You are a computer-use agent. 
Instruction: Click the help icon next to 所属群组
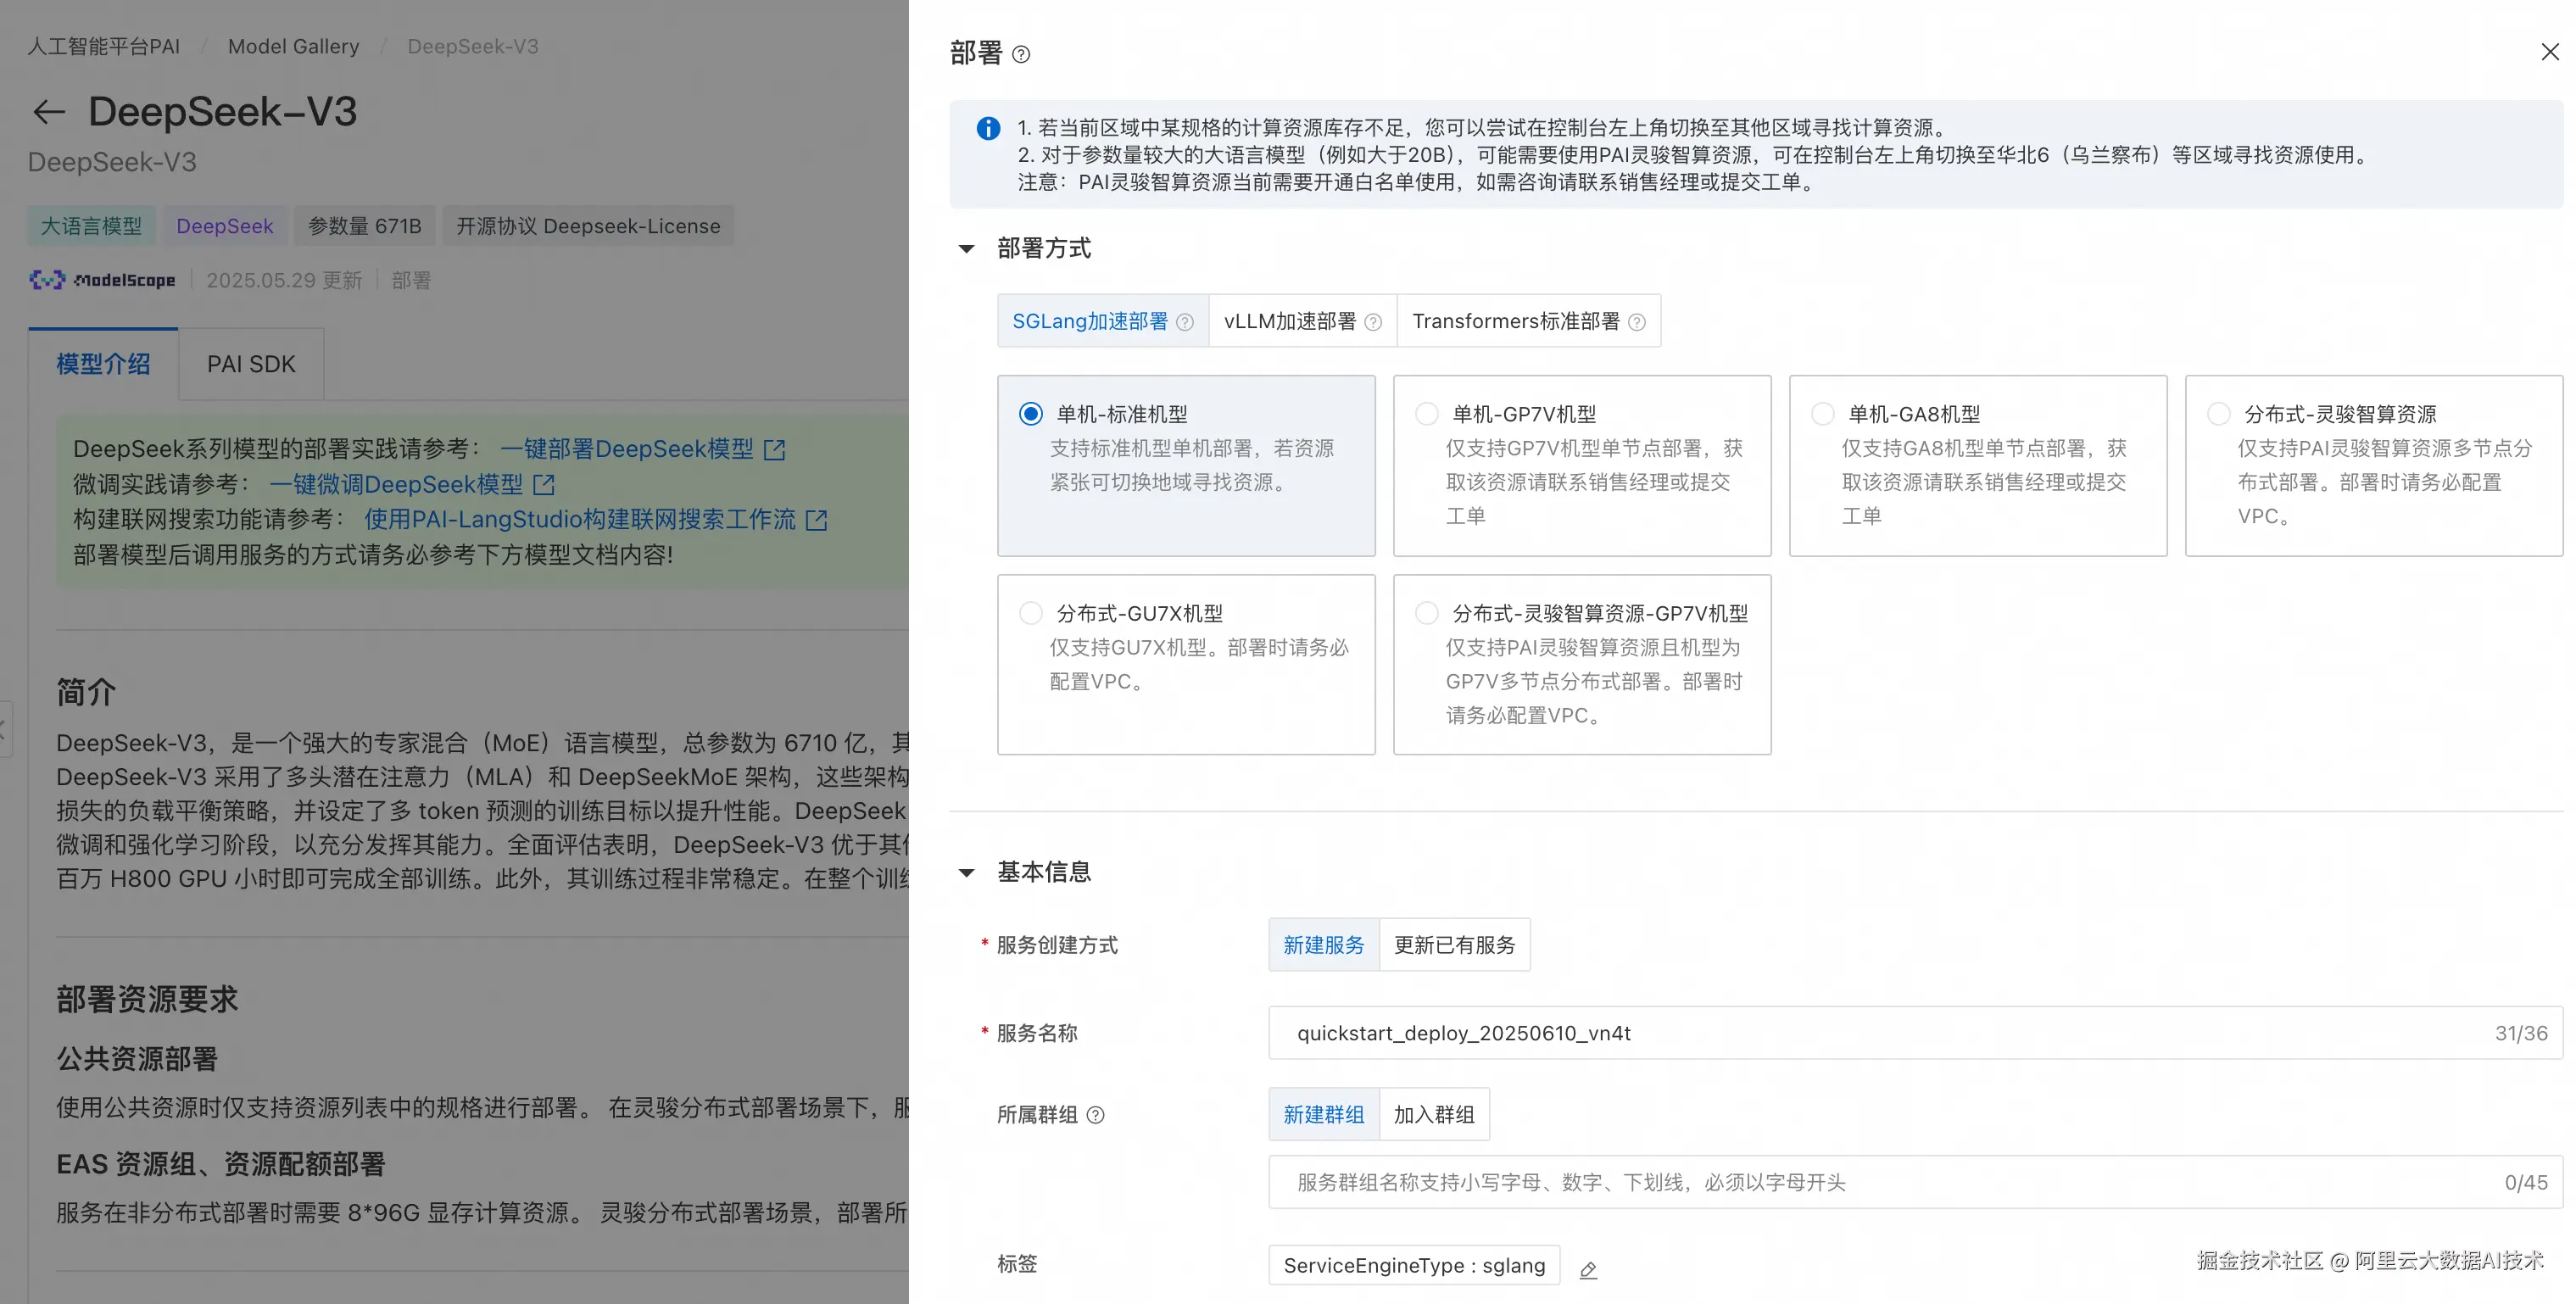coord(1096,1115)
